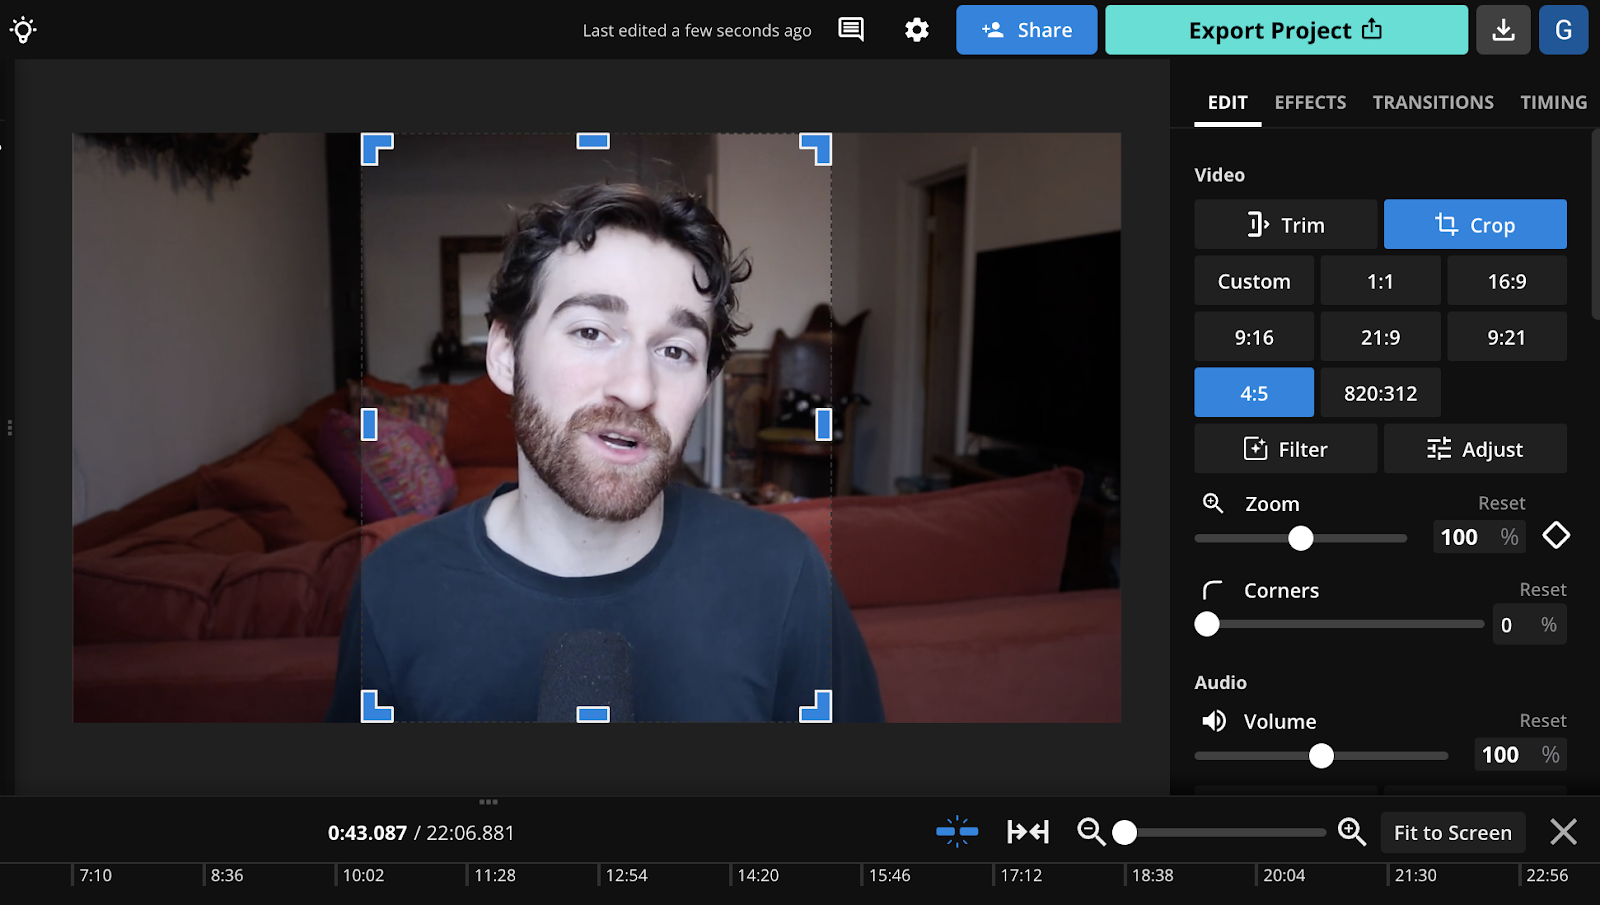Screen dimensions: 1600x905
Task: Click the Fit to Screen button
Action: pyautogui.click(x=1452, y=832)
